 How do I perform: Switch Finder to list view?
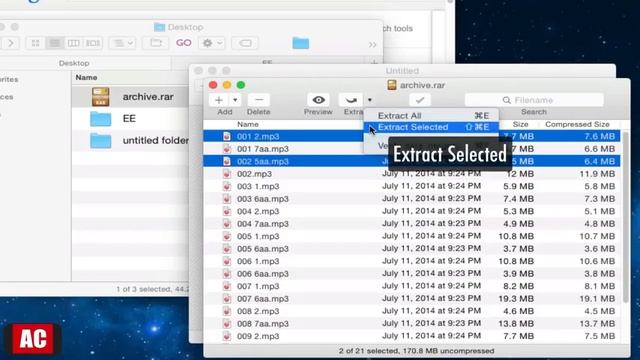tap(55, 43)
